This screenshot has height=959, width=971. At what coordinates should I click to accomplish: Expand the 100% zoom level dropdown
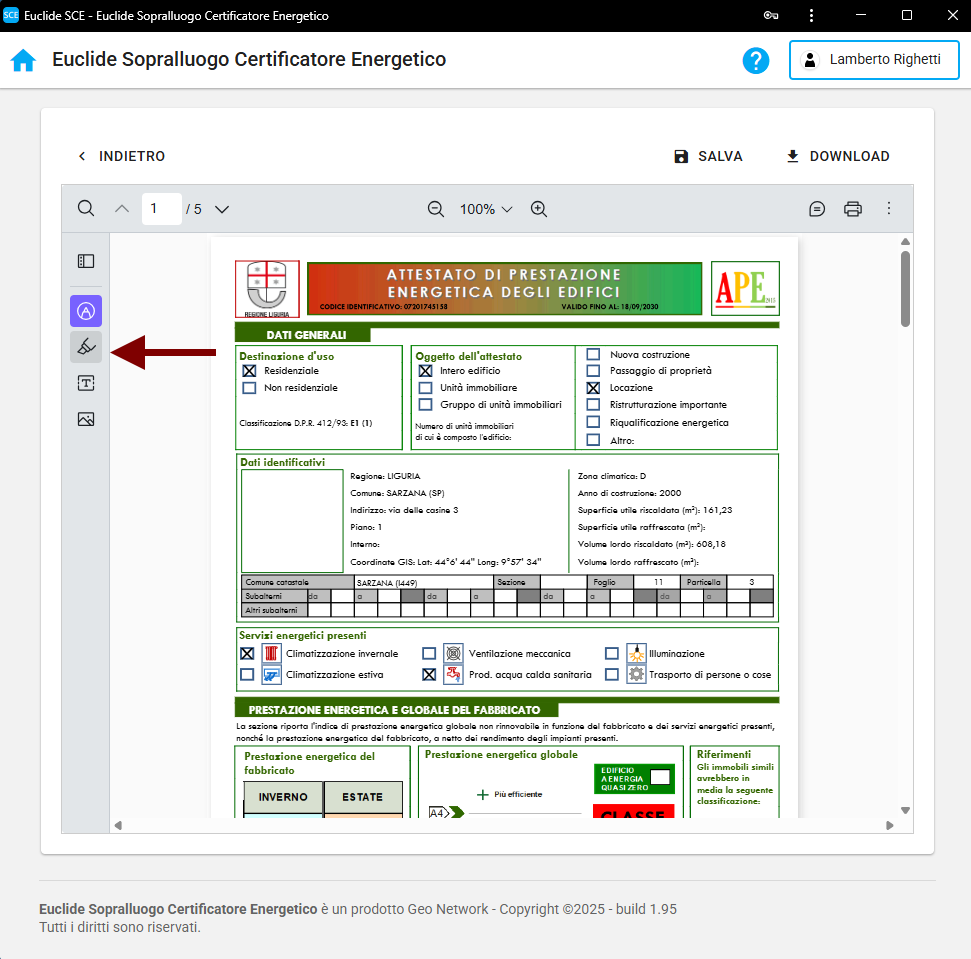click(486, 209)
